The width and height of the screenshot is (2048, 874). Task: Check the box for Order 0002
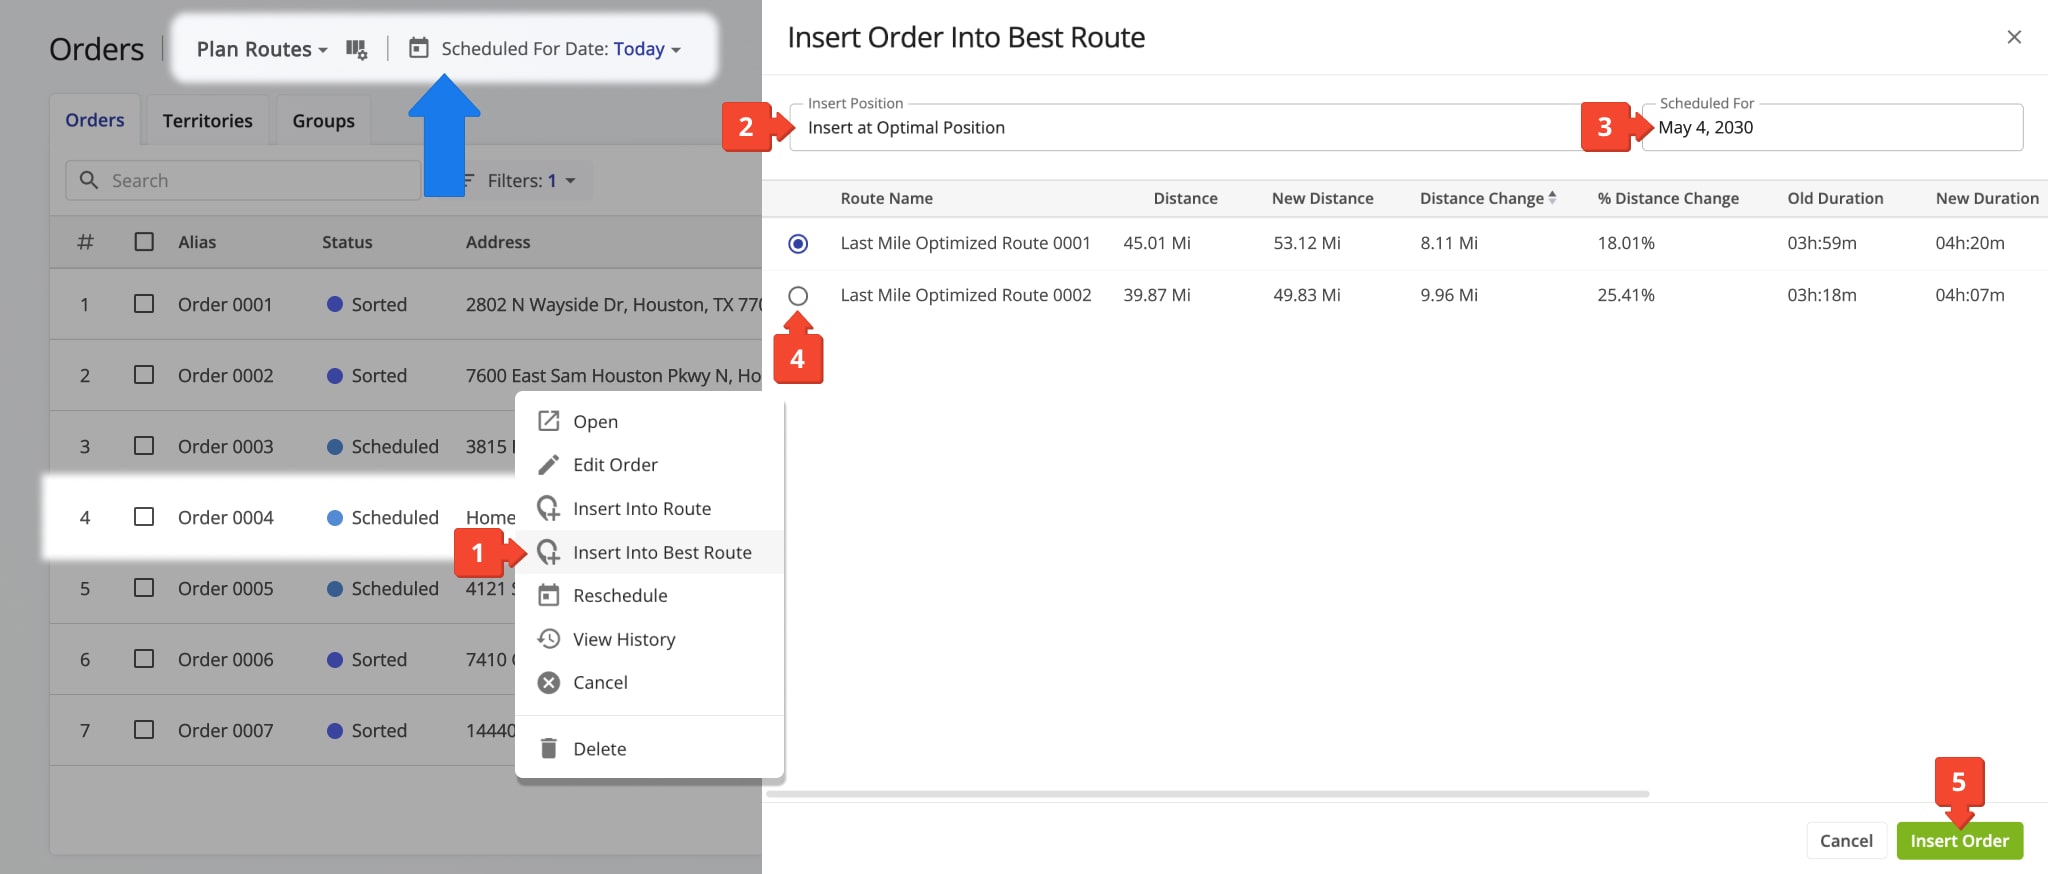(x=144, y=374)
